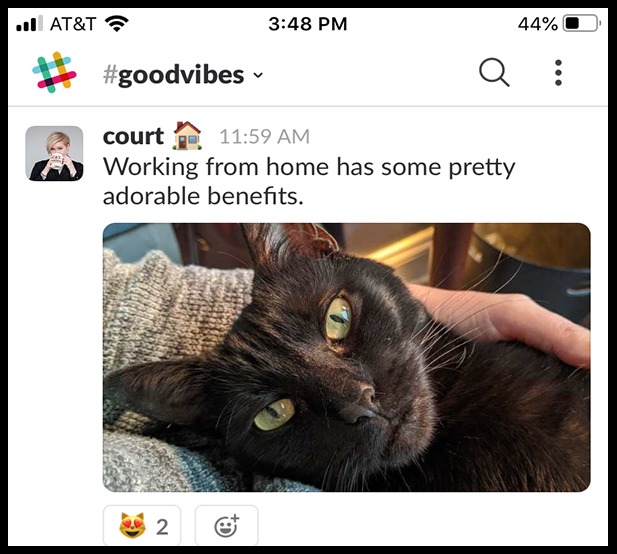Tap the Wi-Fi status icon
Screen dimensions: 617x554
tap(116, 24)
